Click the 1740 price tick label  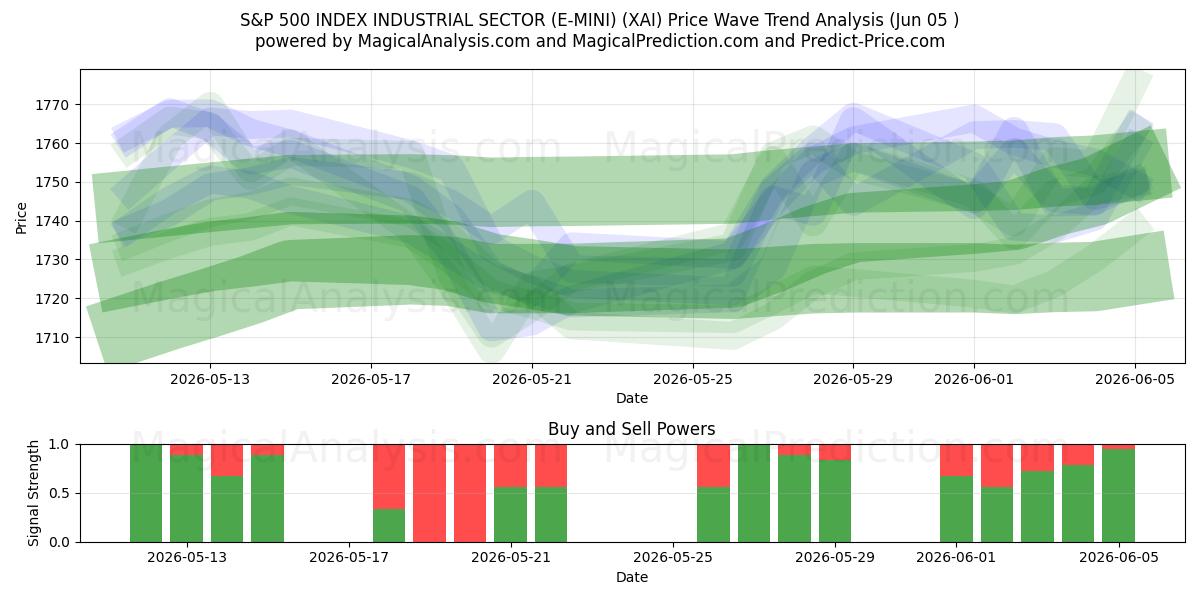(54, 221)
